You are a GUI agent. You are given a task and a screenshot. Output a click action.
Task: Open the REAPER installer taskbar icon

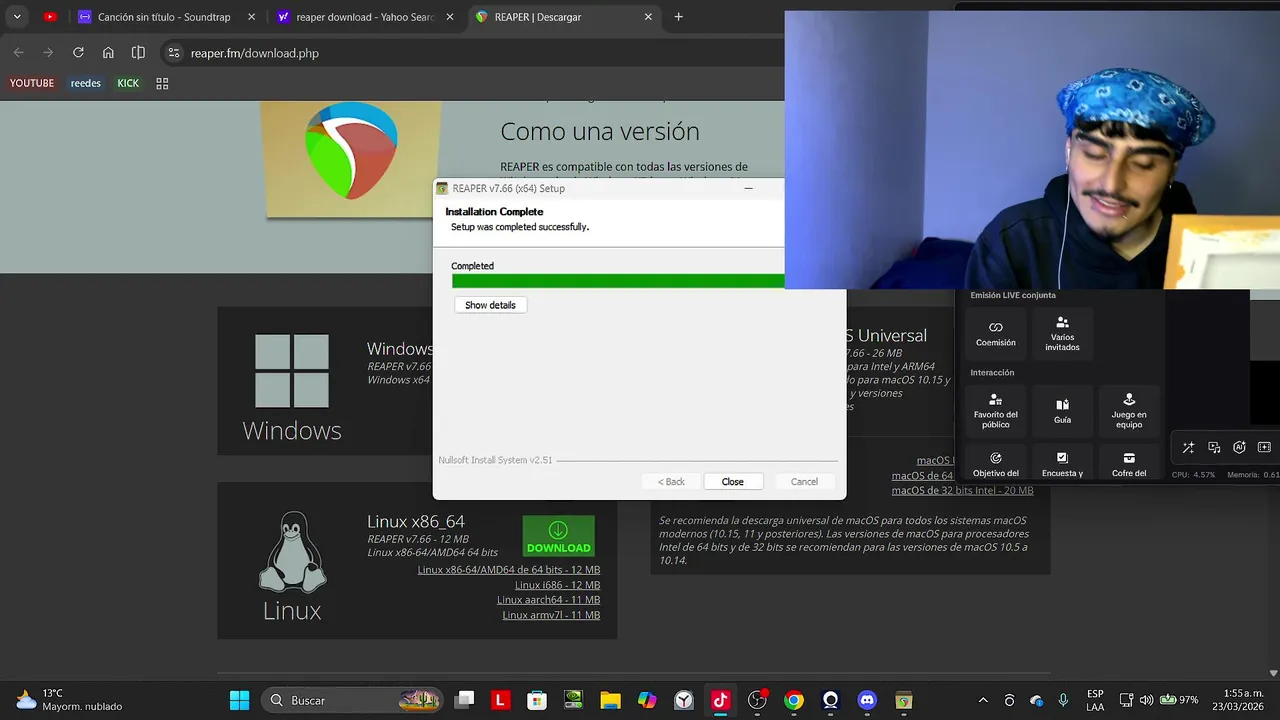coord(904,700)
